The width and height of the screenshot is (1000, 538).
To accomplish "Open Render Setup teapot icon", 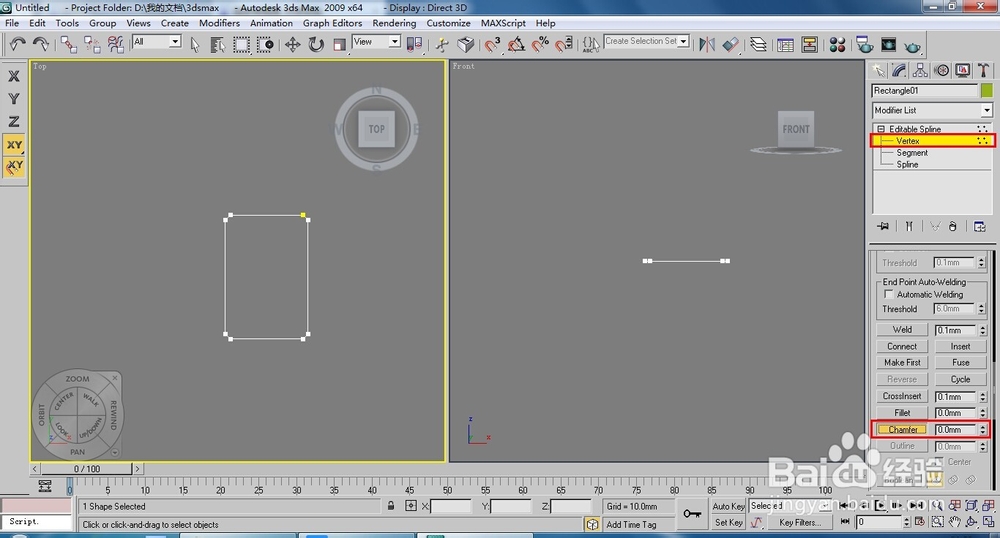I will 865,45.
